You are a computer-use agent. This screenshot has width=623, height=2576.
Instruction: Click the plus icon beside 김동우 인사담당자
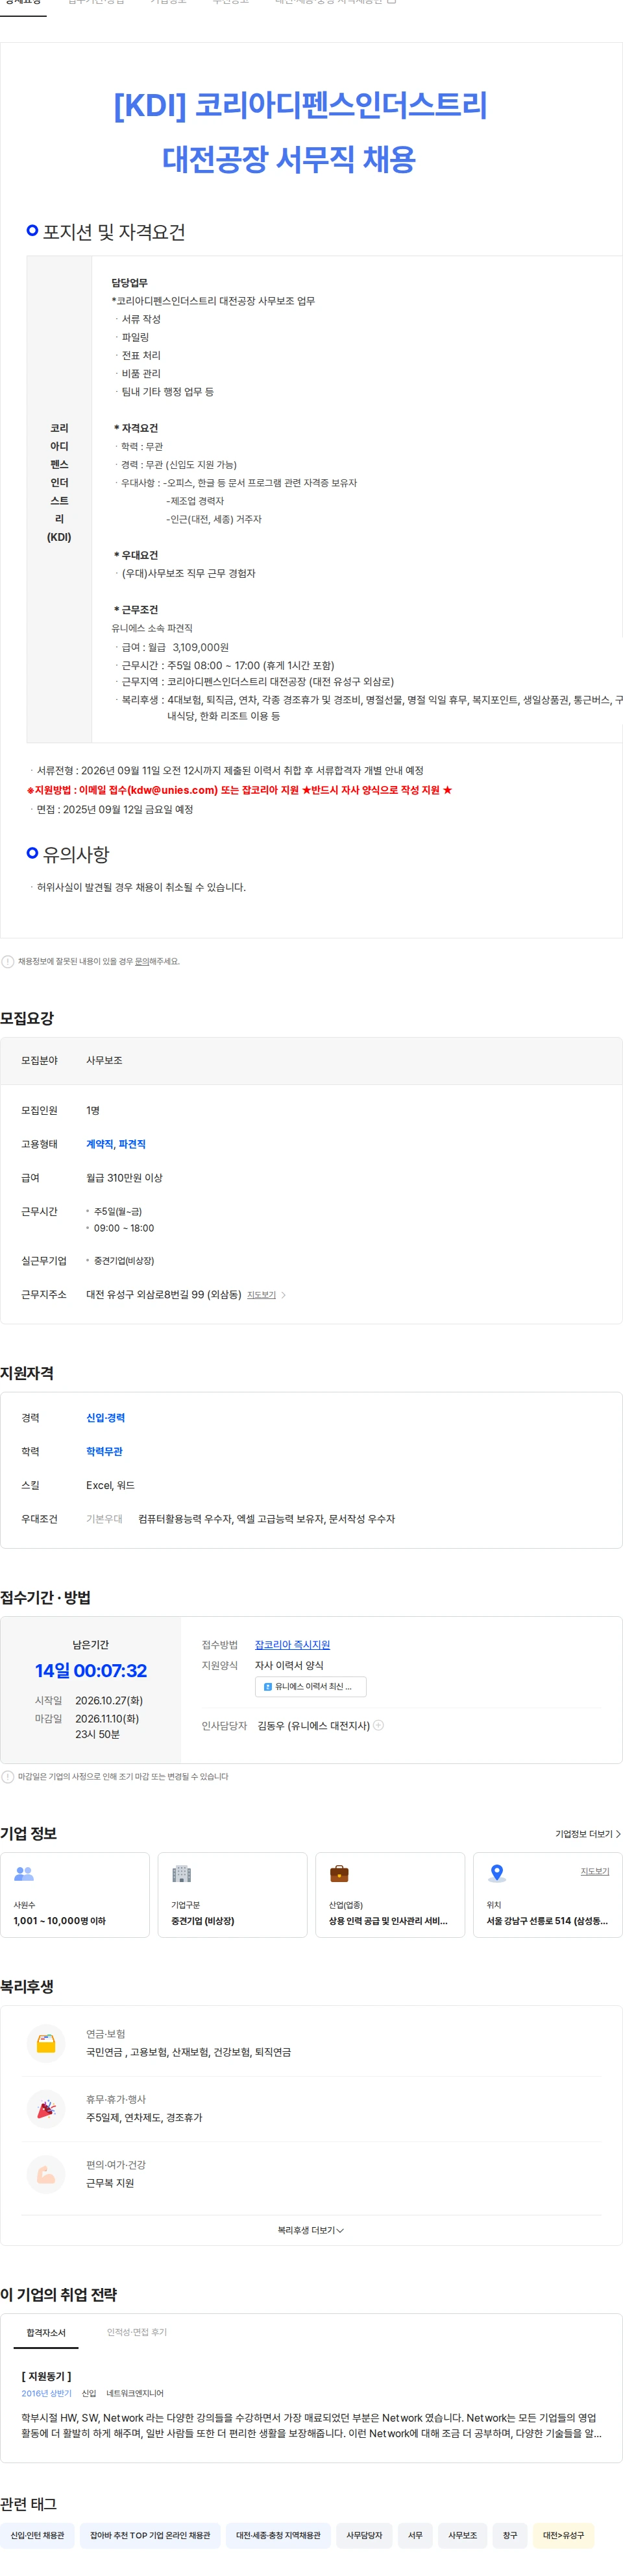pos(378,1725)
